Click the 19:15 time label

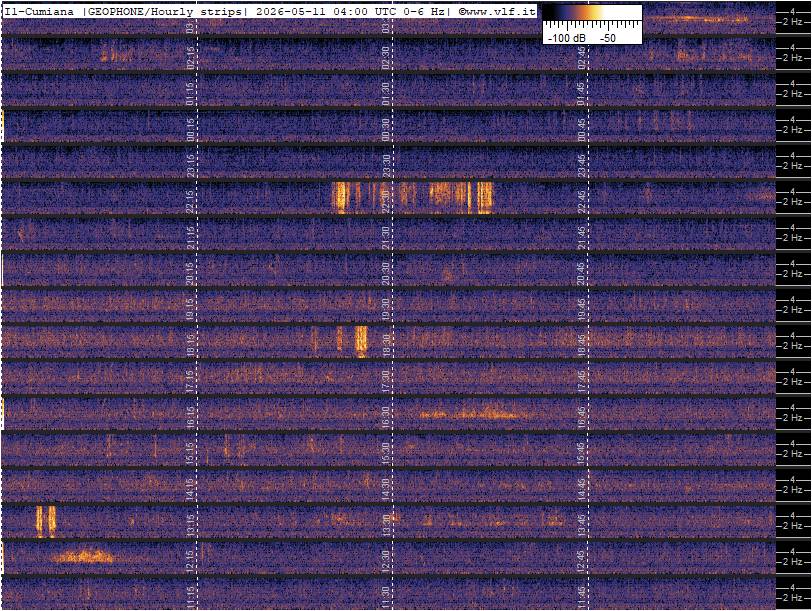tap(190, 309)
